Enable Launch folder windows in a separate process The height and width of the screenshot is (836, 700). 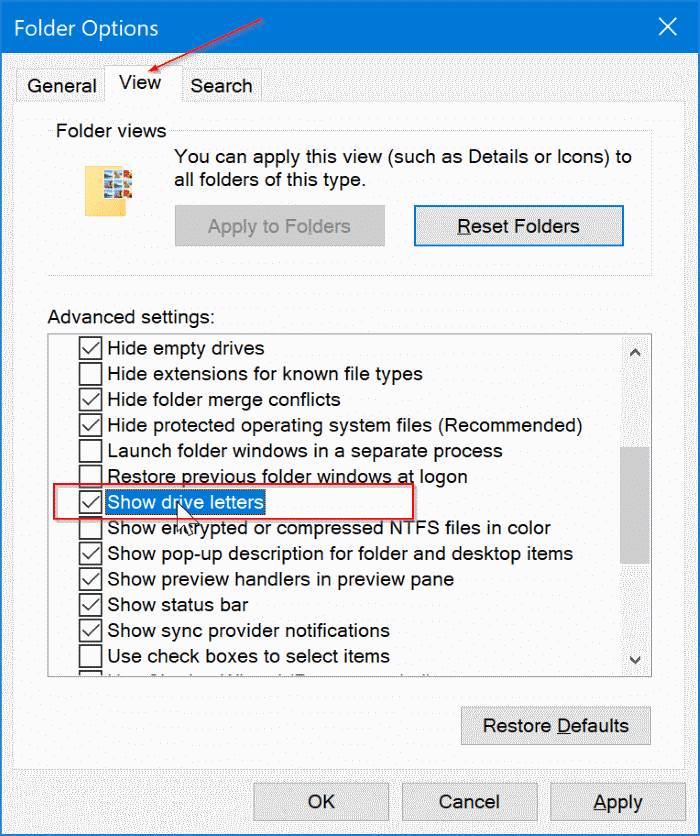pos(90,451)
